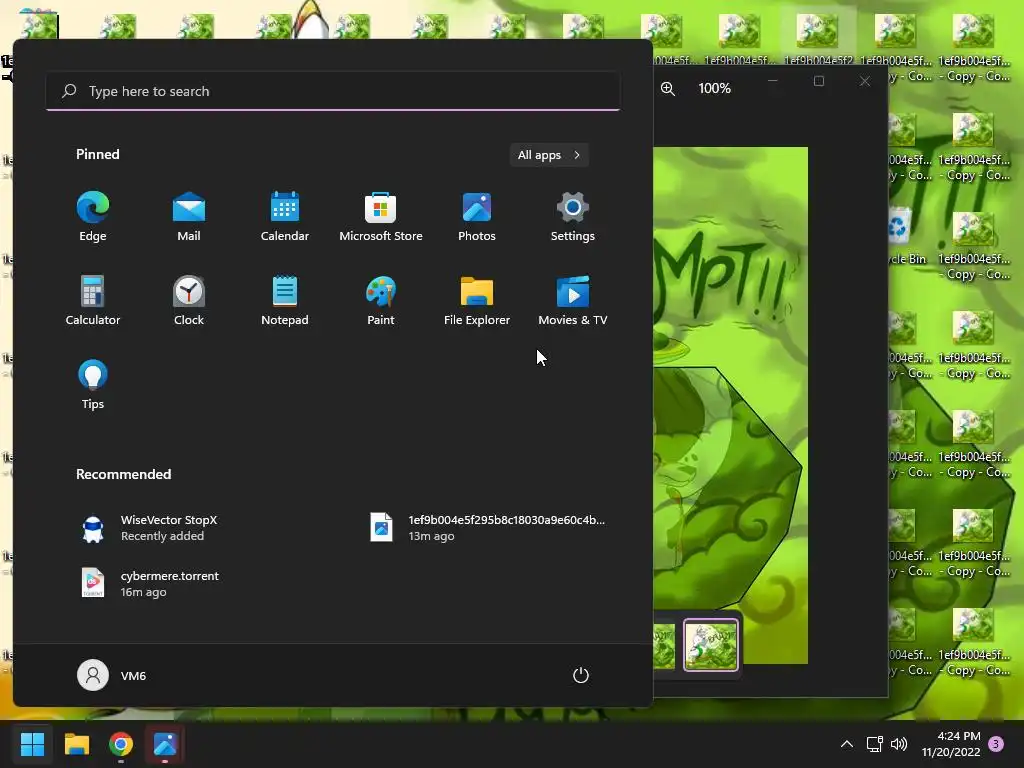Close the Photos window
1024x768 pixels.
point(865,81)
